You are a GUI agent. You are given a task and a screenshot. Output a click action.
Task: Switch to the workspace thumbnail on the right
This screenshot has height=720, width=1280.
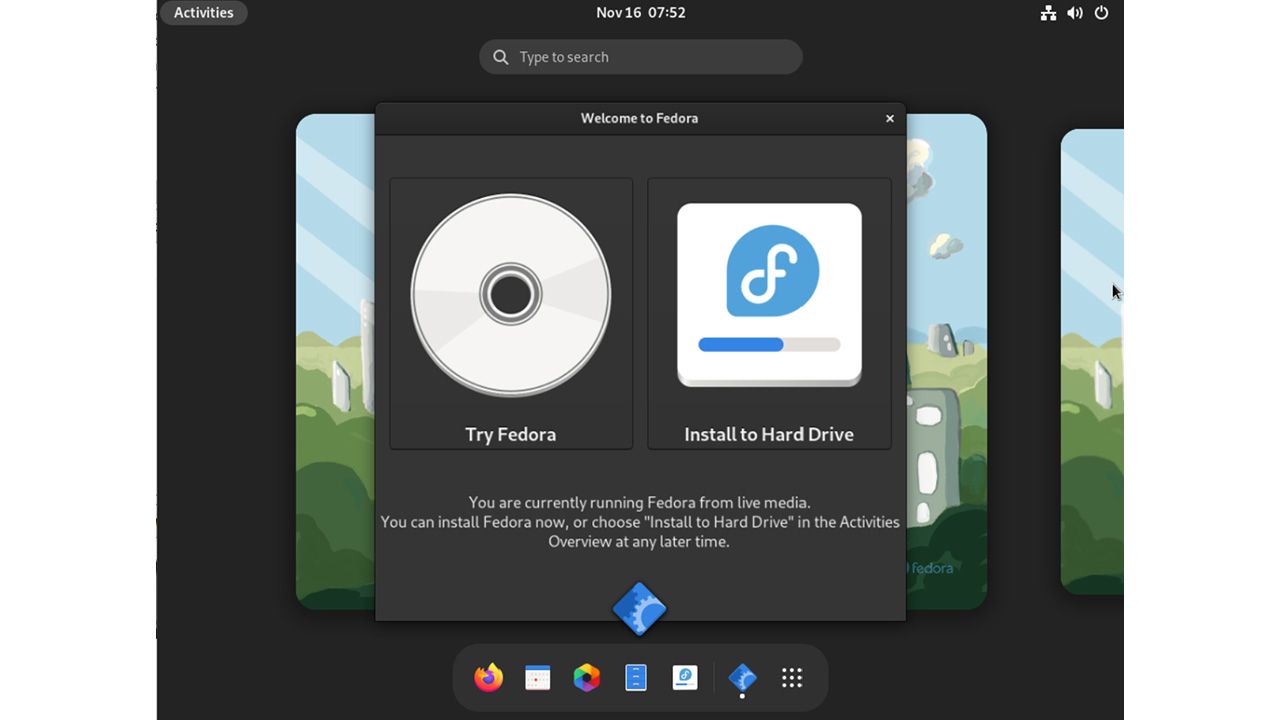tap(1092, 362)
